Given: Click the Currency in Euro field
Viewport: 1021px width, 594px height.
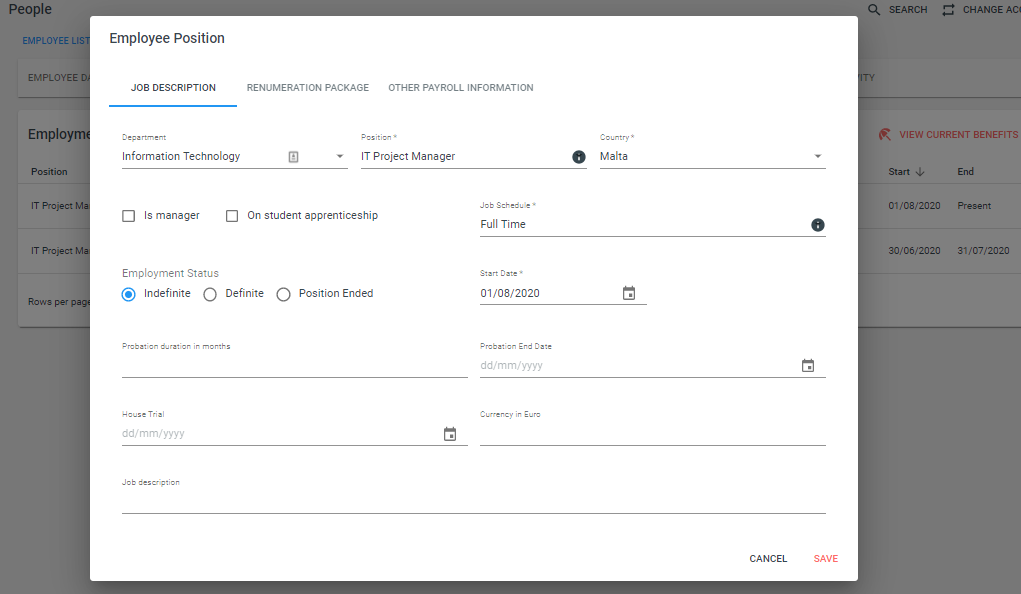Looking at the screenshot, I should (x=652, y=434).
